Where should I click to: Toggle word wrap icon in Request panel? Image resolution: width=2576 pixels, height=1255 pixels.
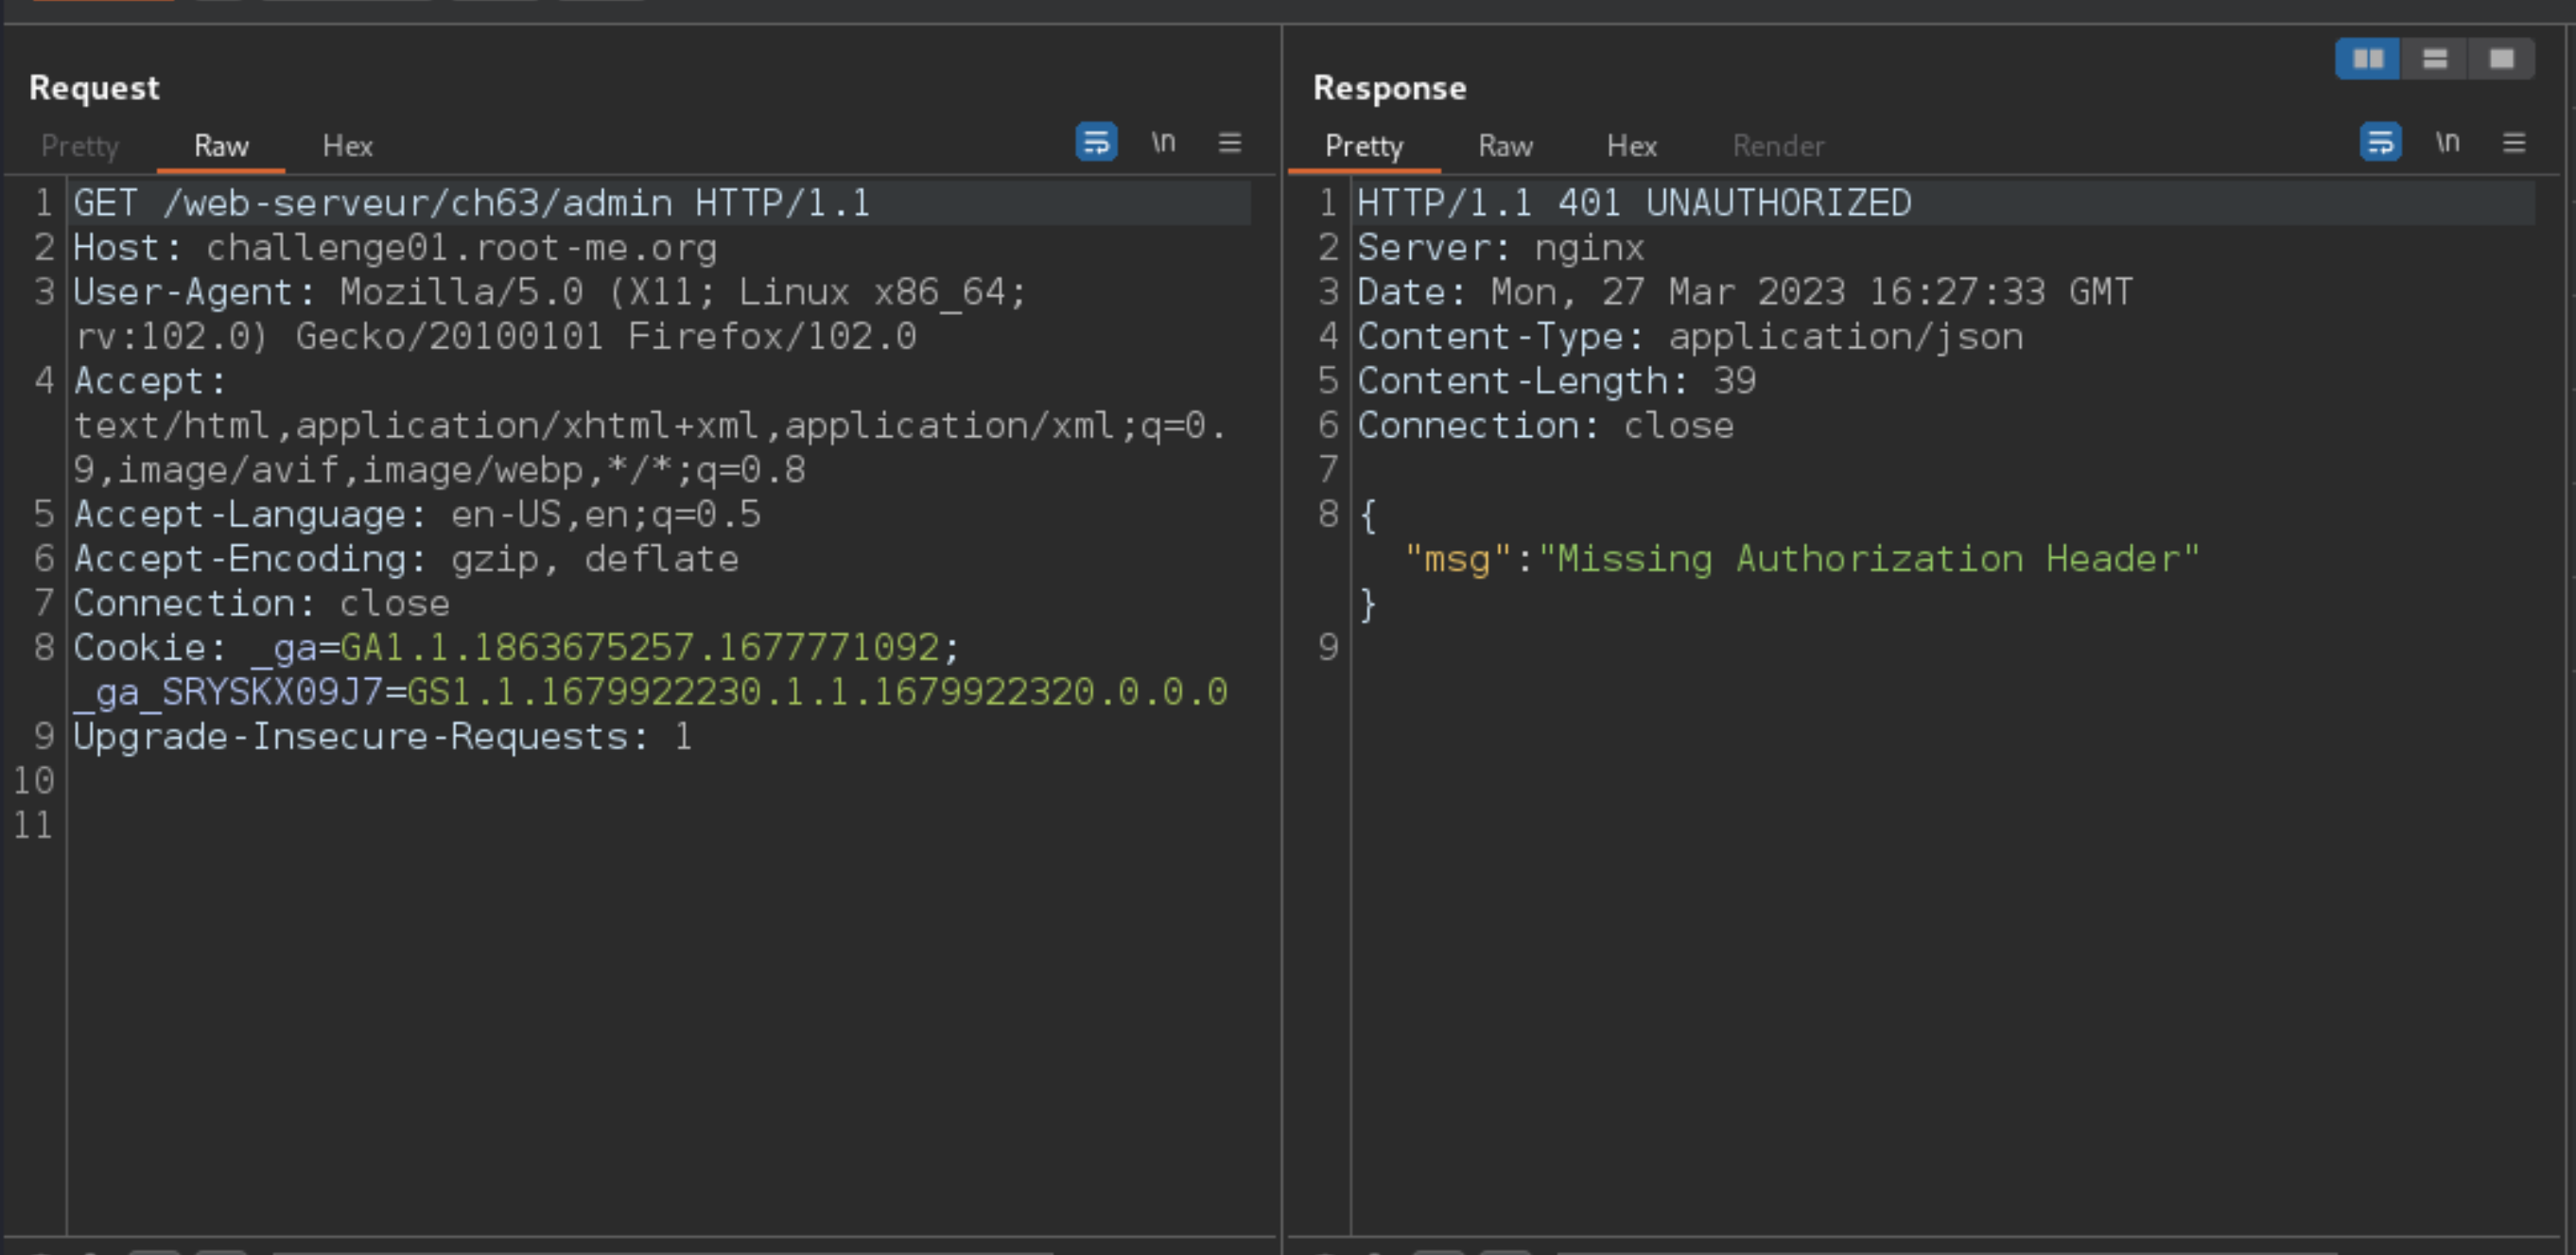tap(1096, 142)
